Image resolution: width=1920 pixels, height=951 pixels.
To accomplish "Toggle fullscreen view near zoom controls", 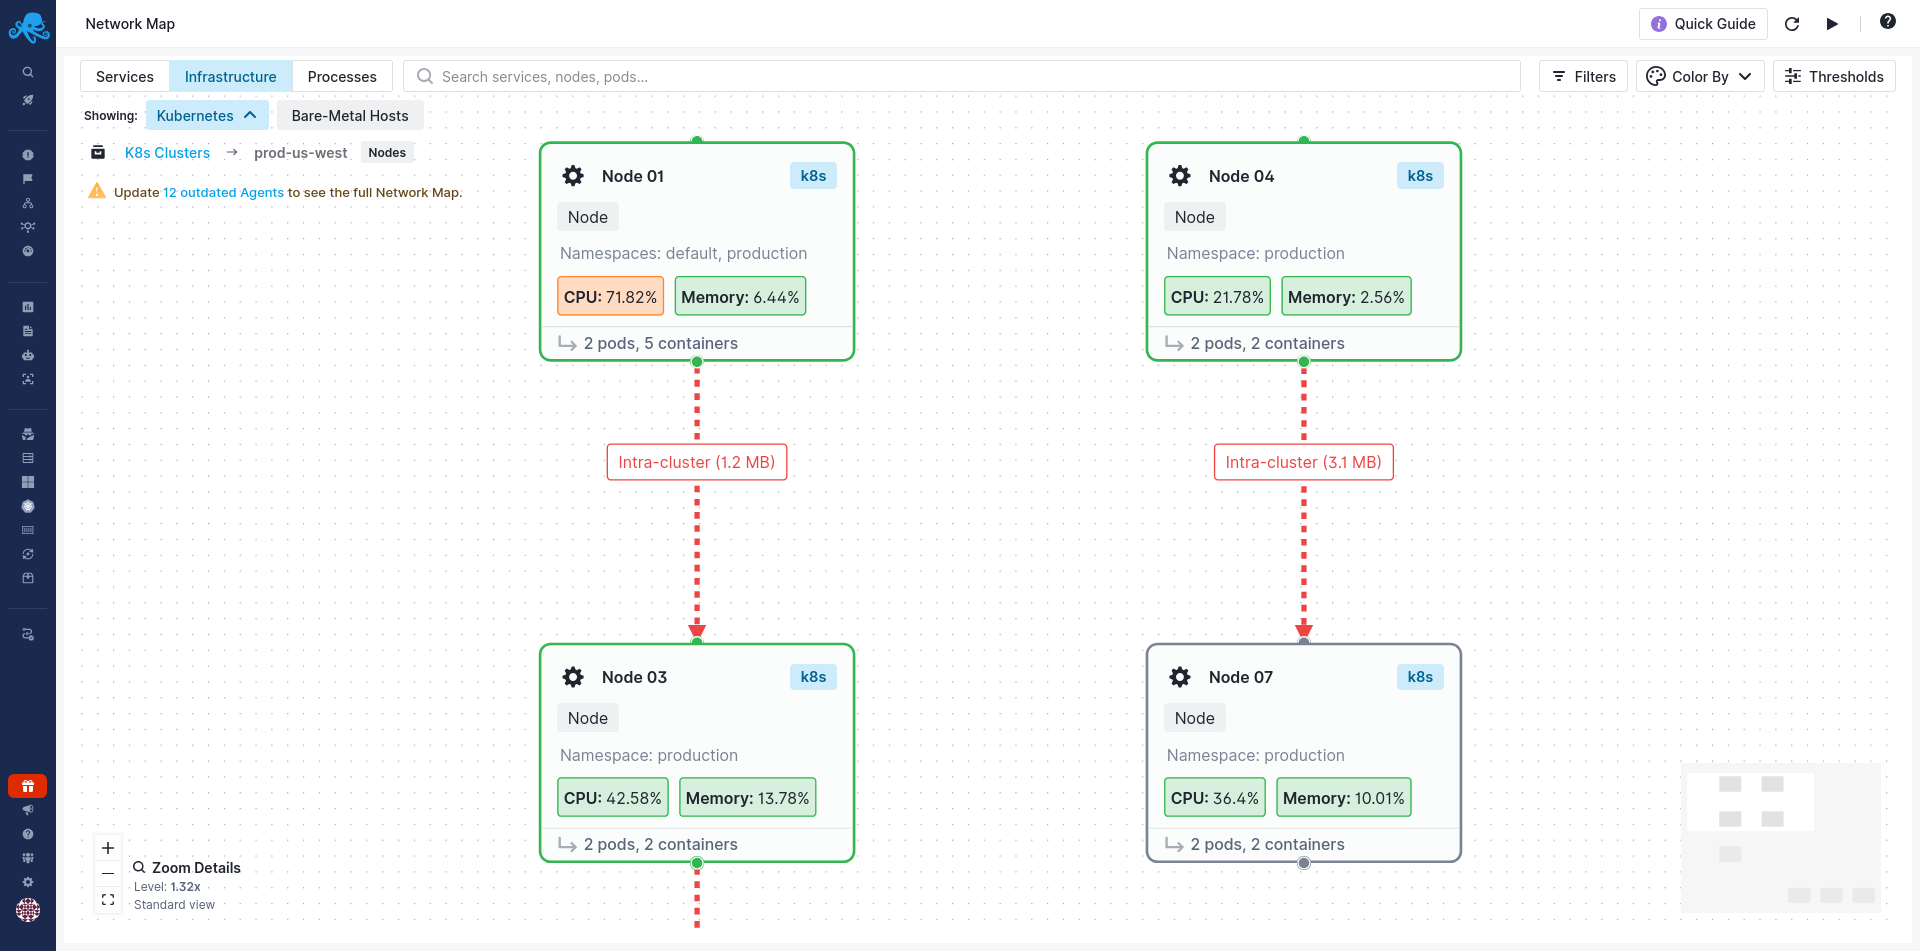I will tap(107, 899).
